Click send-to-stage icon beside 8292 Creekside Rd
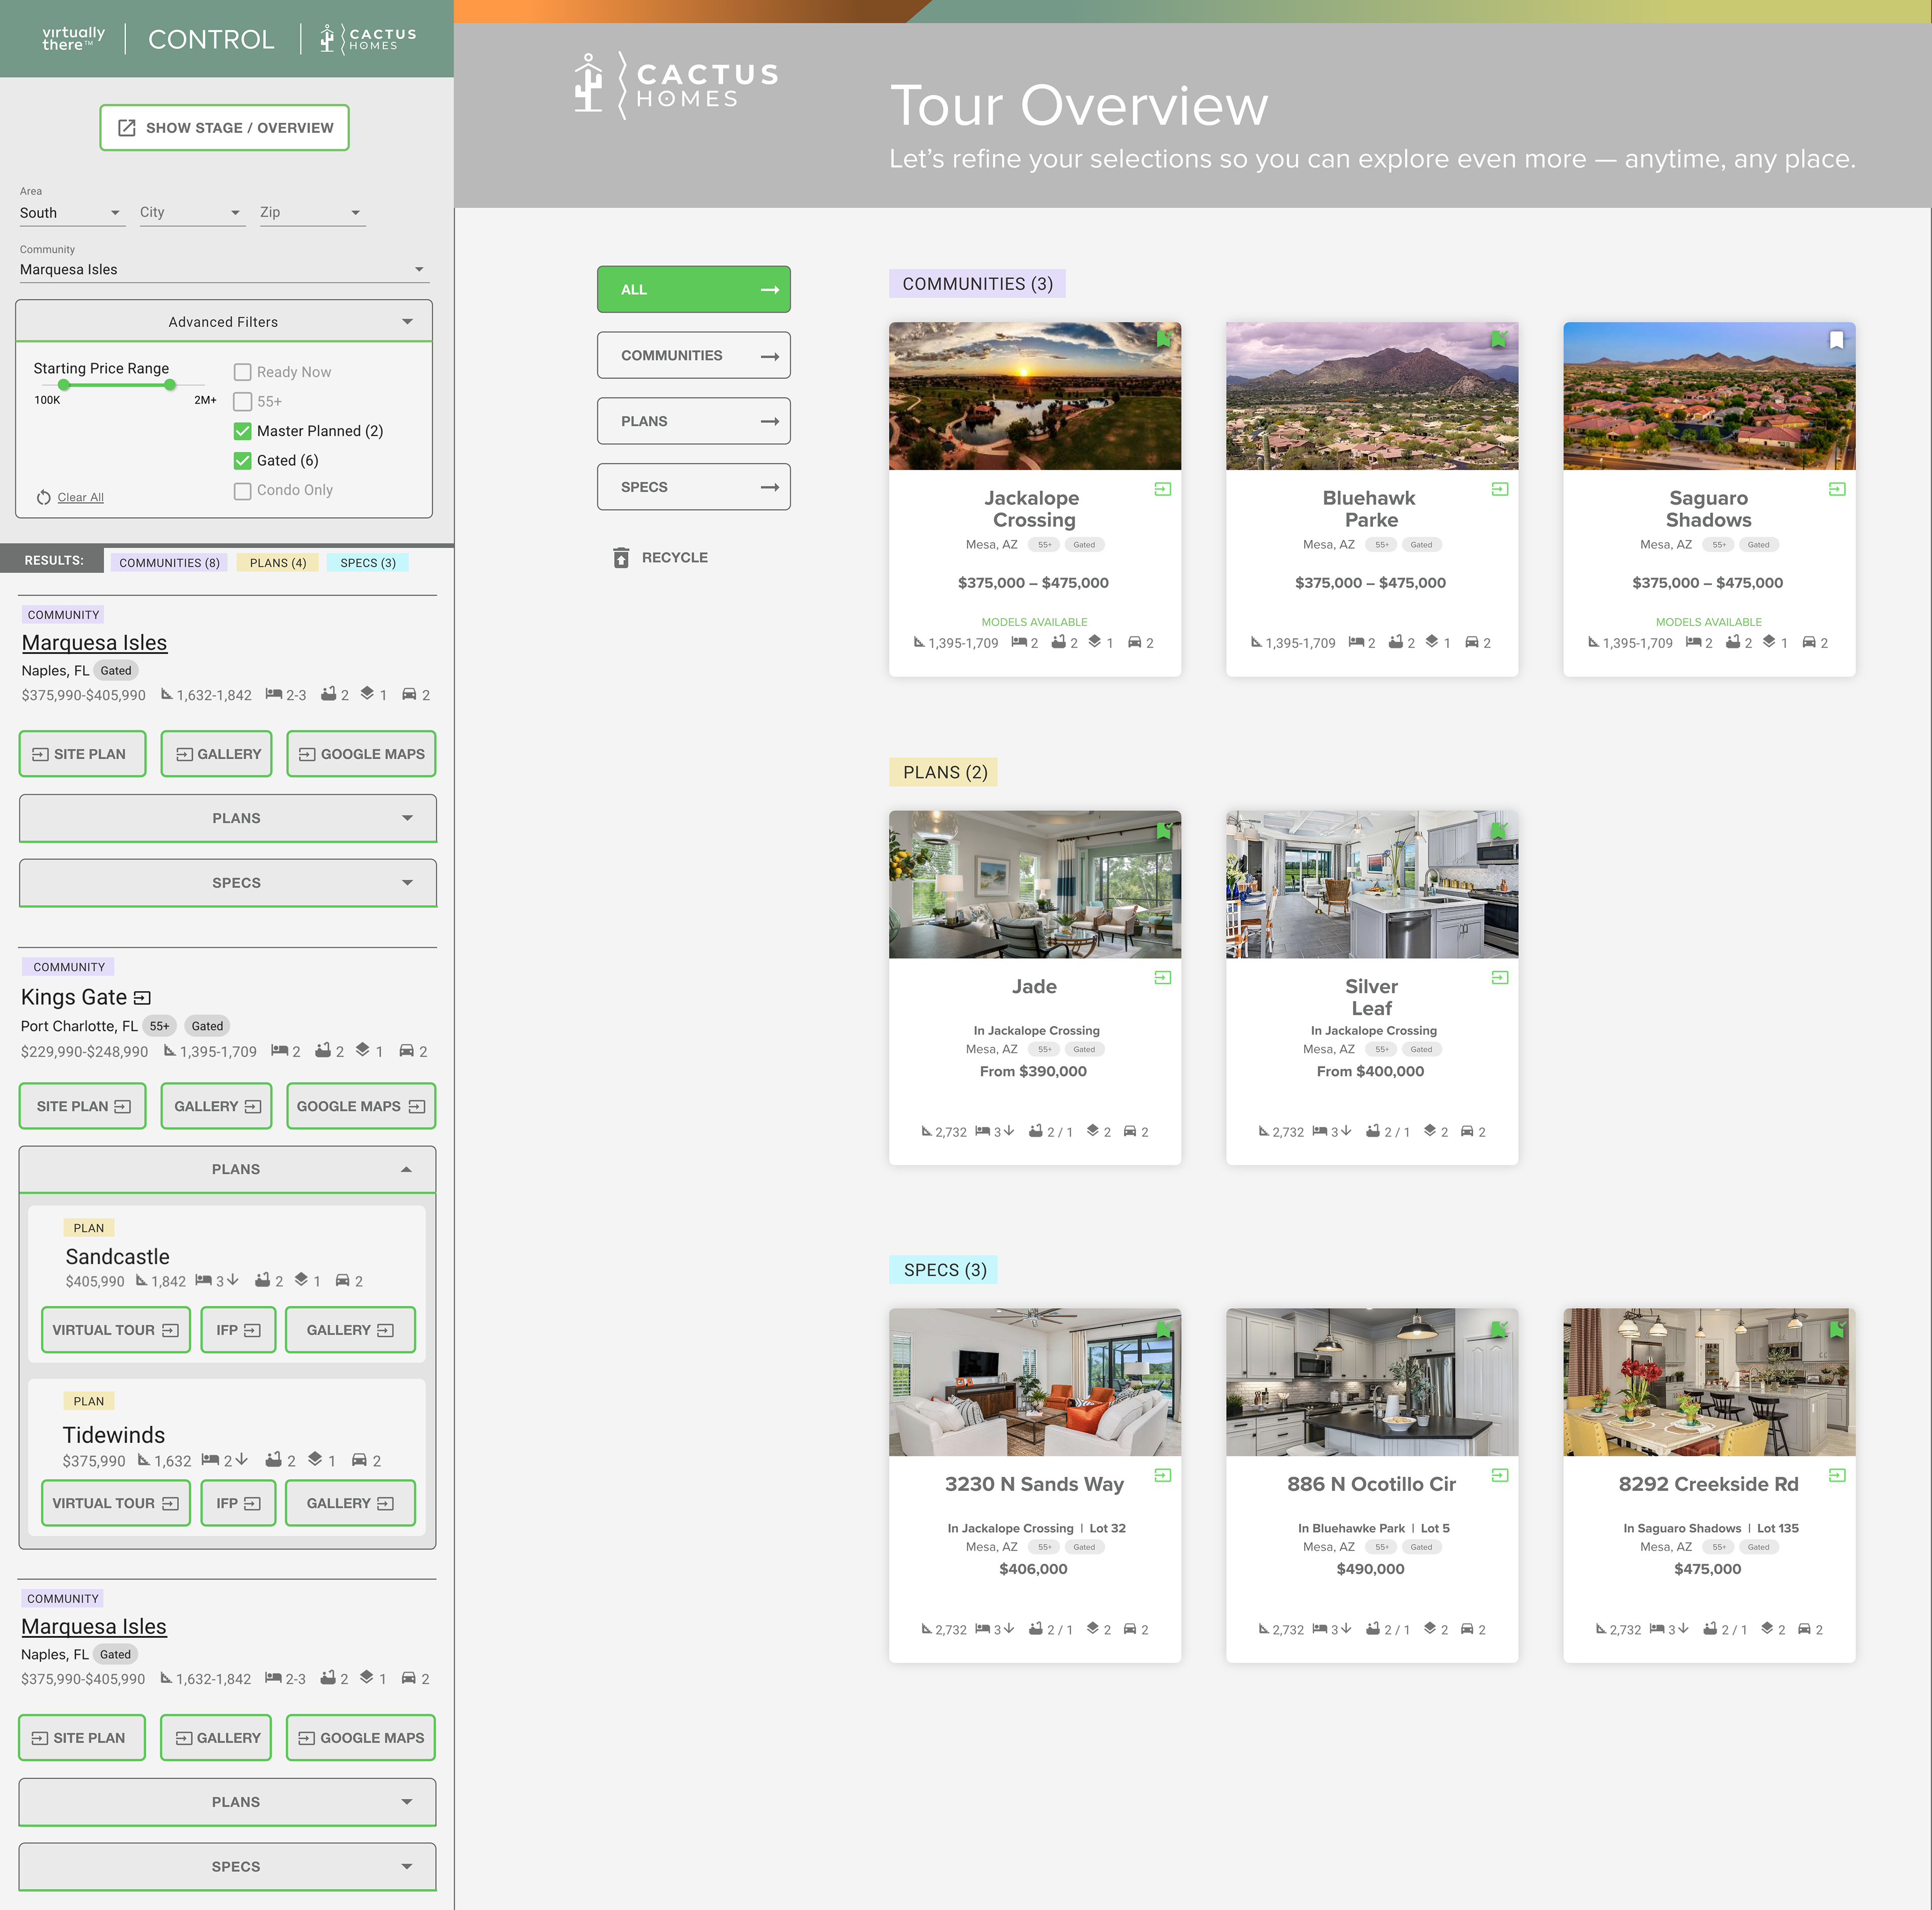 coord(1837,1475)
